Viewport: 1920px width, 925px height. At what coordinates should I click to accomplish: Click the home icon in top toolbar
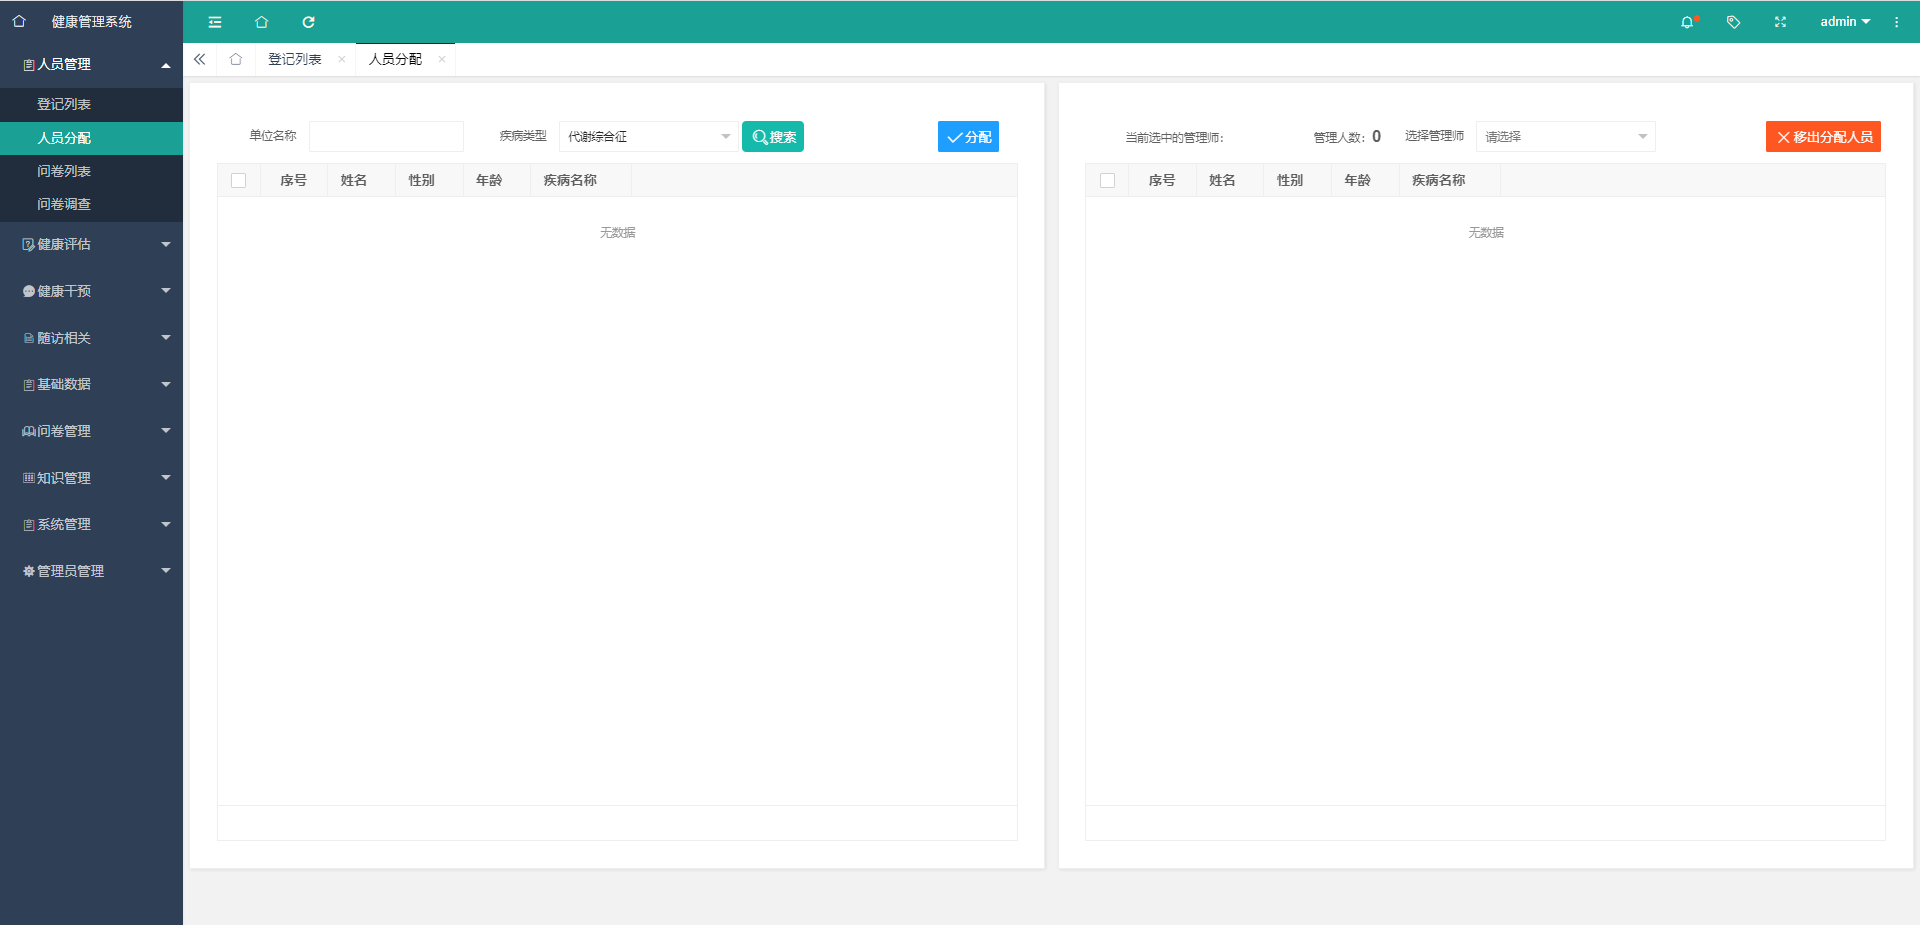click(x=261, y=22)
